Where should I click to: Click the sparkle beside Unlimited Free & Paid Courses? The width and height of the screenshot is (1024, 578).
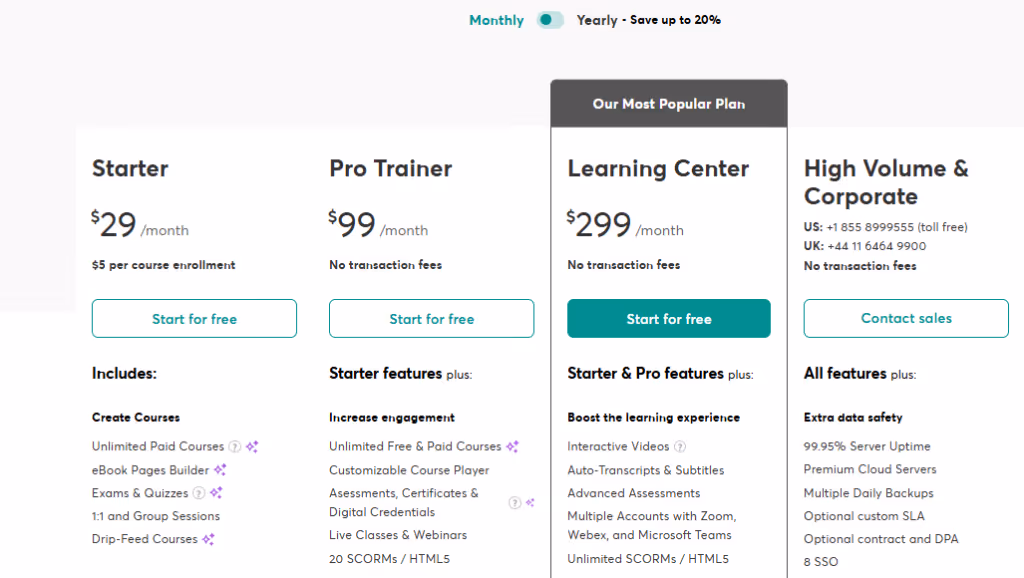511,446
